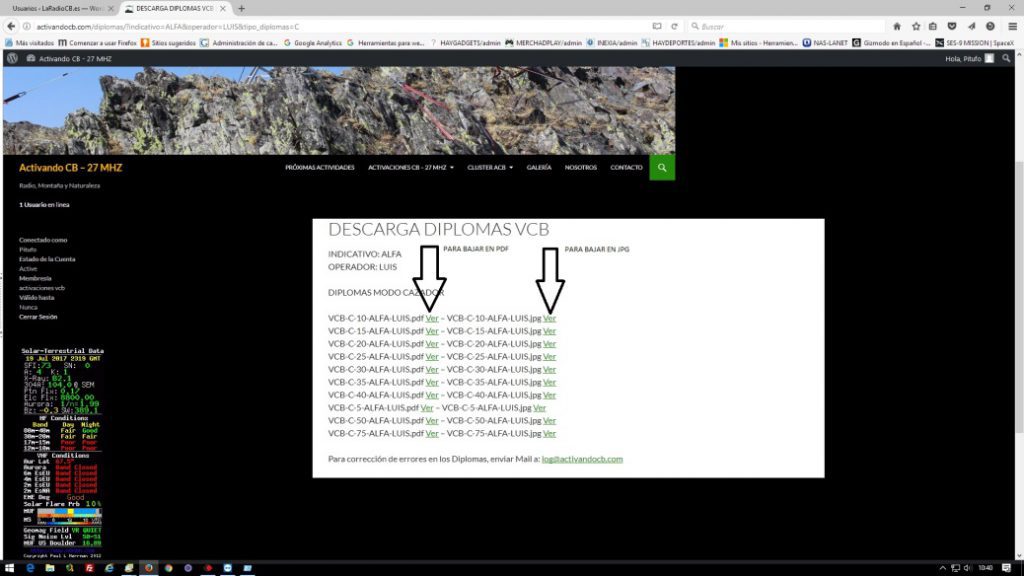Click the Pocket icon in the toolbar

(x=952, y=26)
